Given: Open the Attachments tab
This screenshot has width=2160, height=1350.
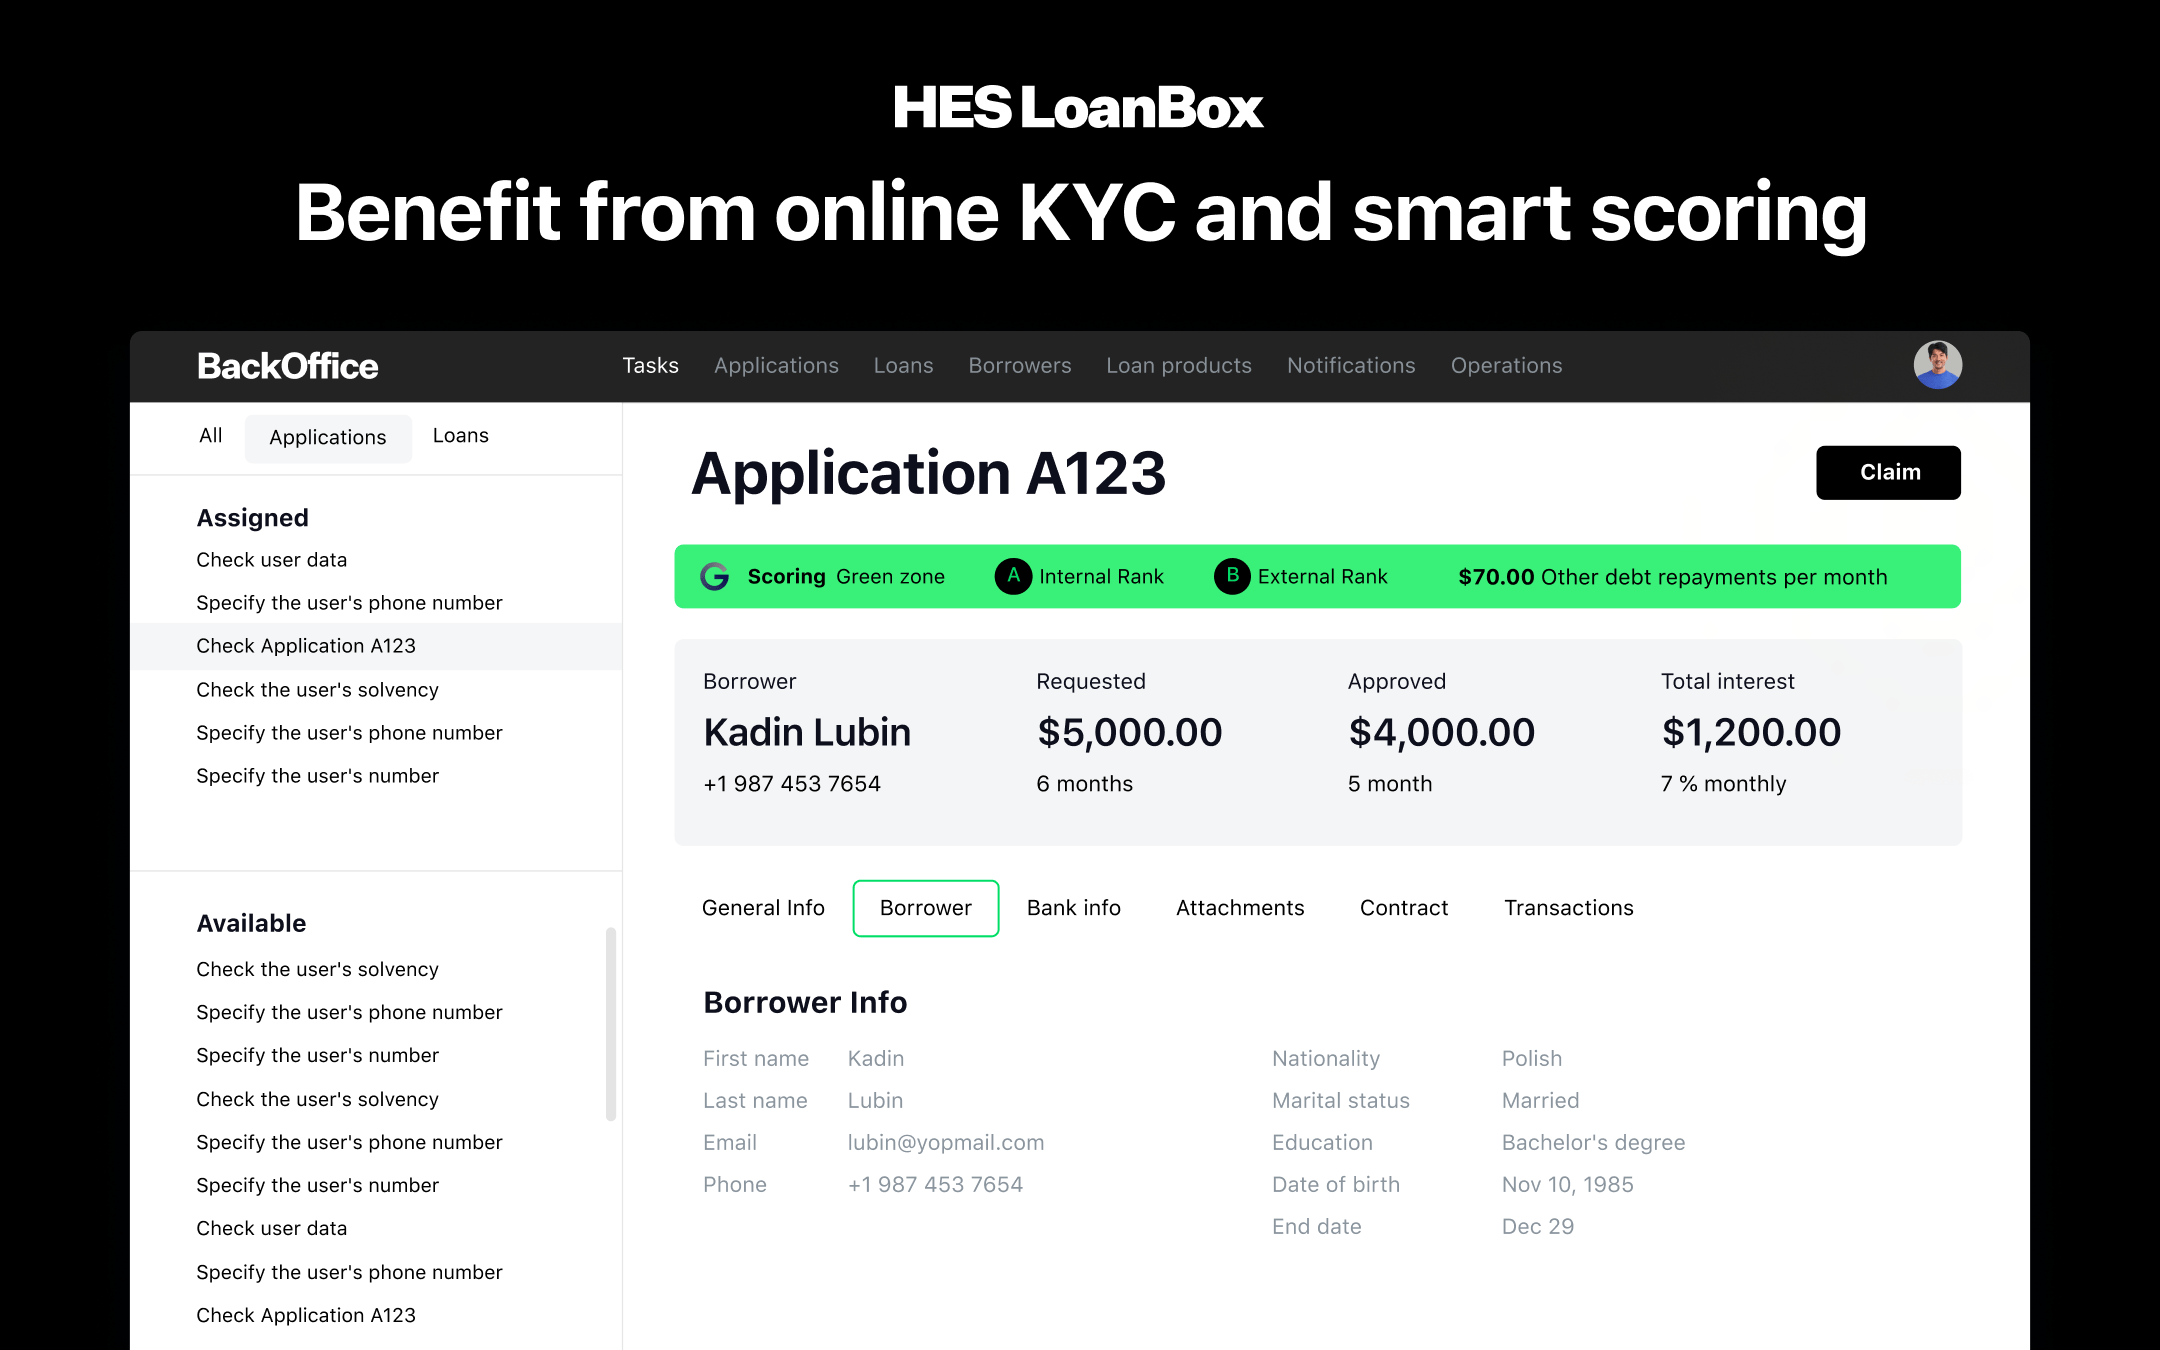Looking at the screenshot, I should coord(1240,908).
